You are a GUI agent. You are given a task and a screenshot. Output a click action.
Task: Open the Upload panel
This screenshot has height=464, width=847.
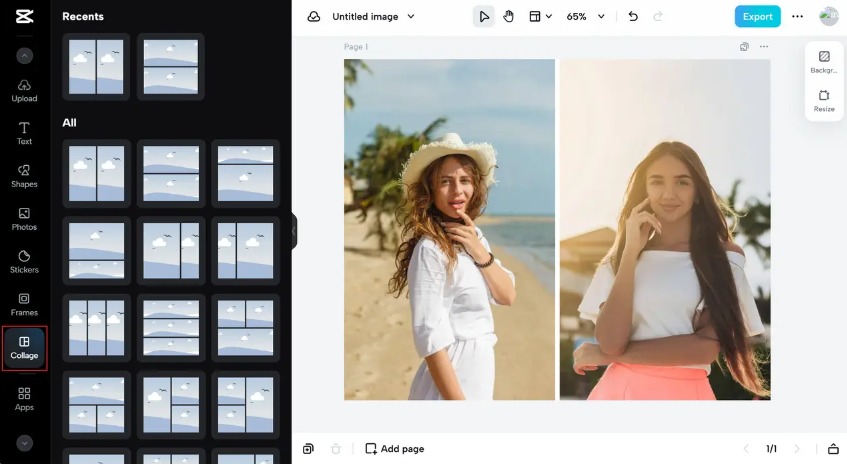[24, 91]
